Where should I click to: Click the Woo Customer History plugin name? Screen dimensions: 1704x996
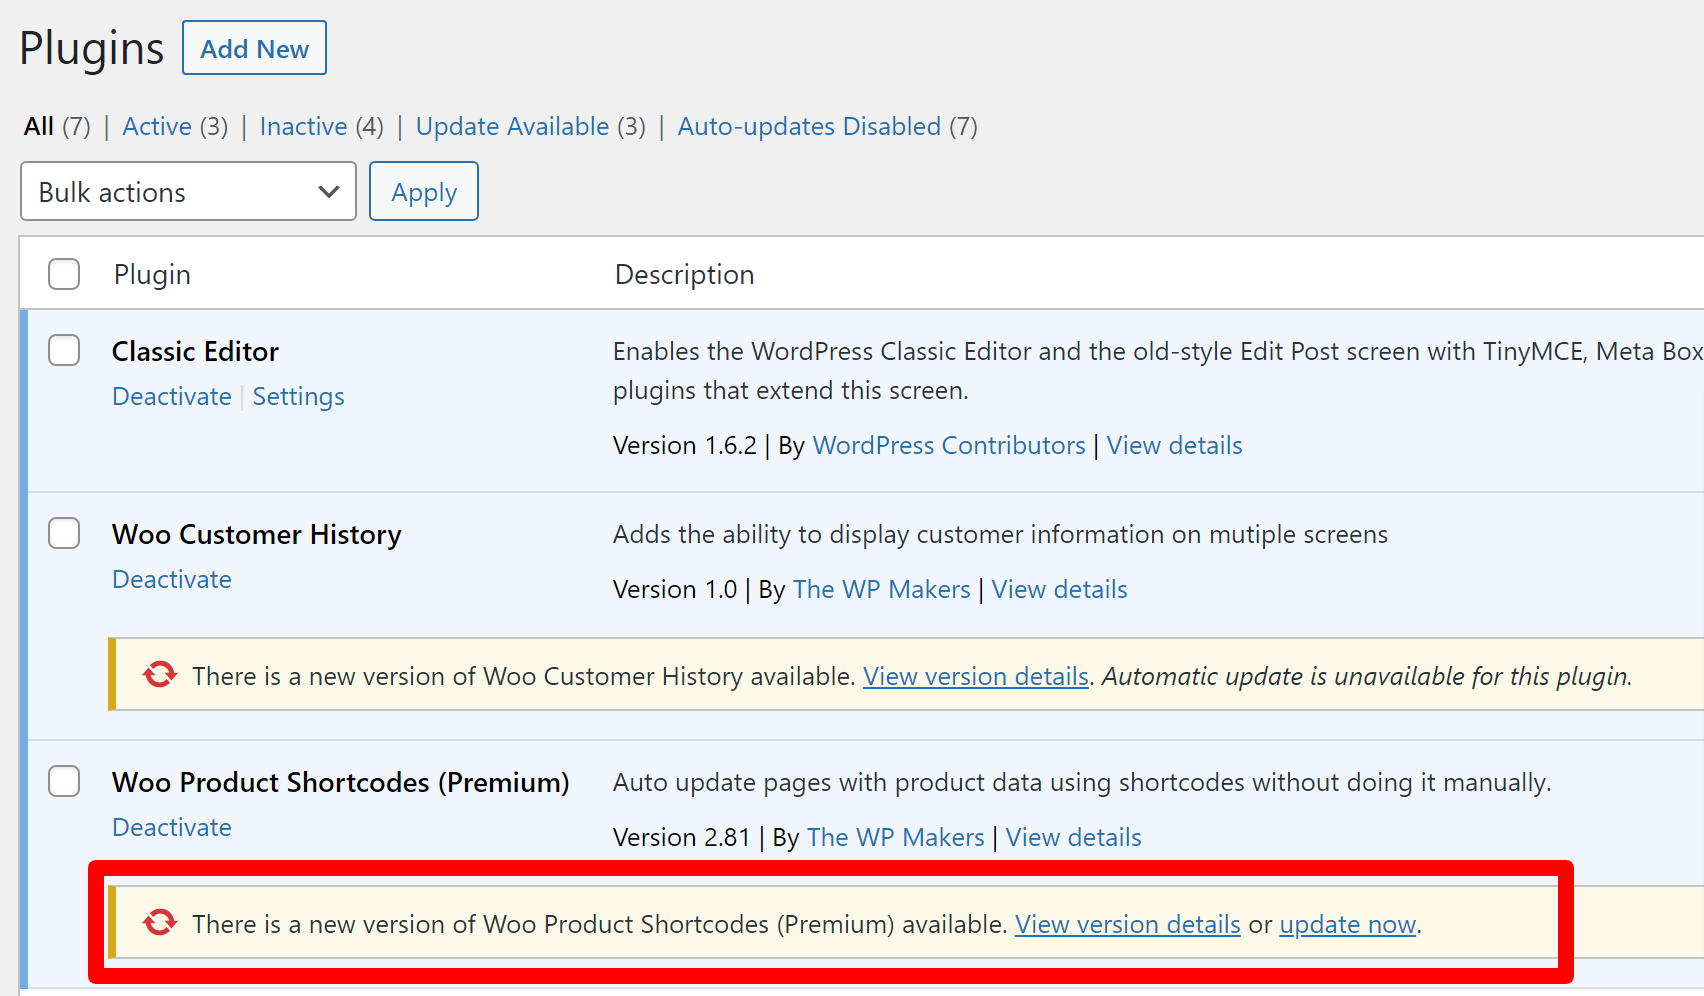pyautogui.click(x=256, y=534)
